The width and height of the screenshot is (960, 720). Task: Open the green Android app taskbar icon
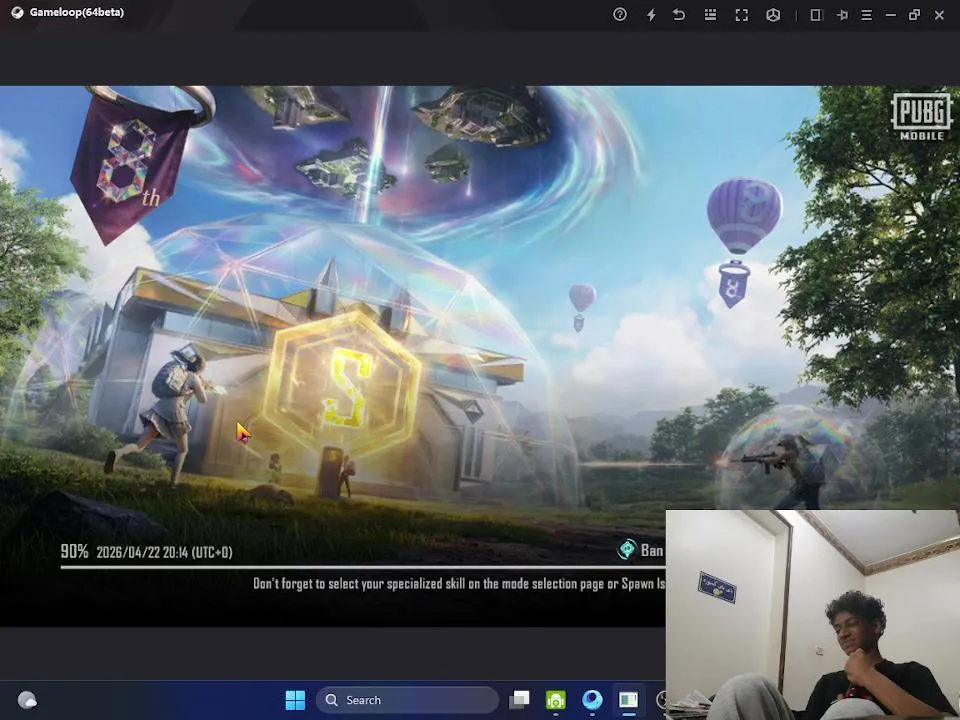click(555, 700)
